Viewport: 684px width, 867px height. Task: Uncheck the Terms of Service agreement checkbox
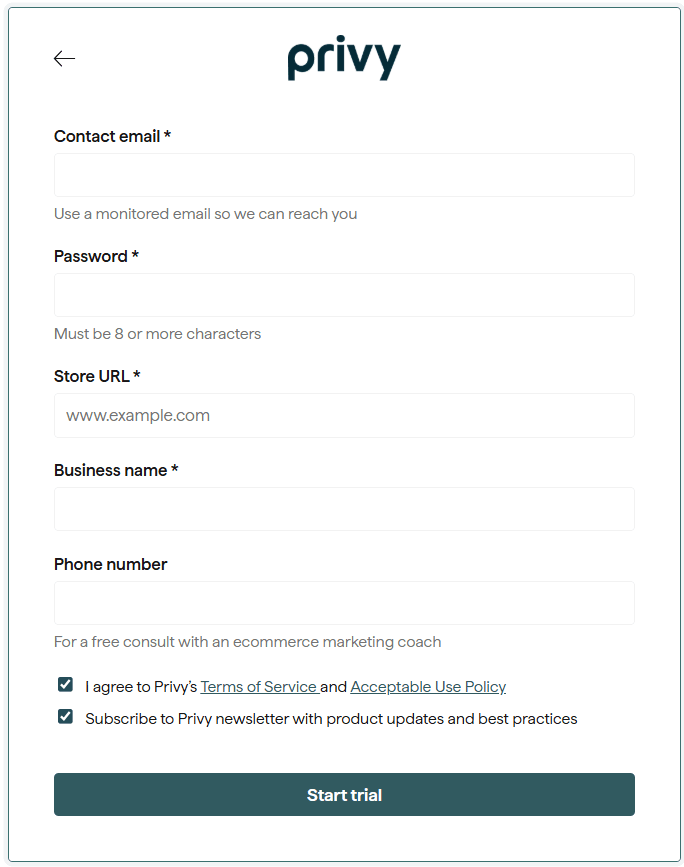coord(65,685)
